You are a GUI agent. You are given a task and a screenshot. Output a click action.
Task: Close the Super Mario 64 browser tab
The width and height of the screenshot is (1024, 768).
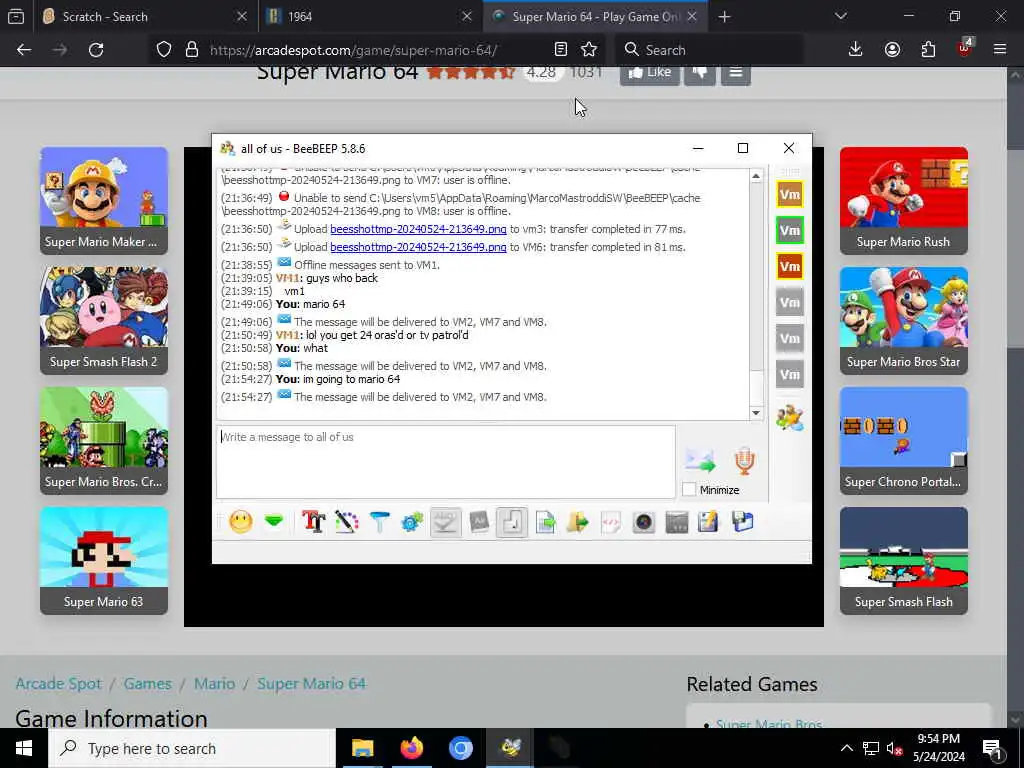tap(692, 16)
